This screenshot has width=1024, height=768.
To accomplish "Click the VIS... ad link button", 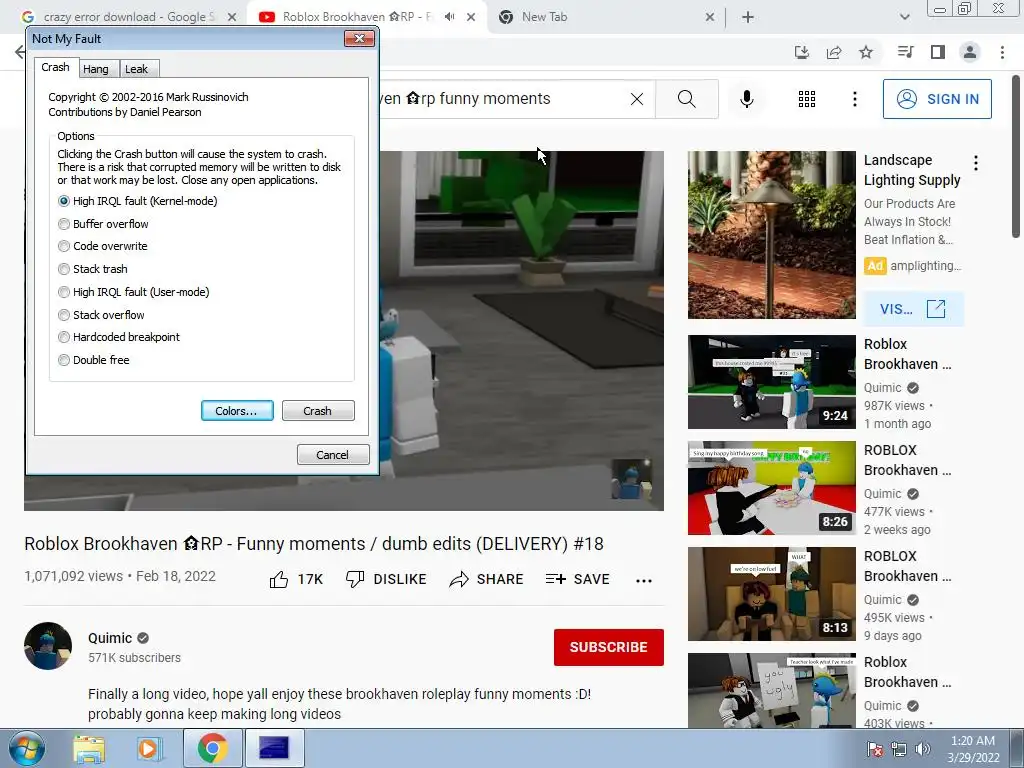I will 913,309.
